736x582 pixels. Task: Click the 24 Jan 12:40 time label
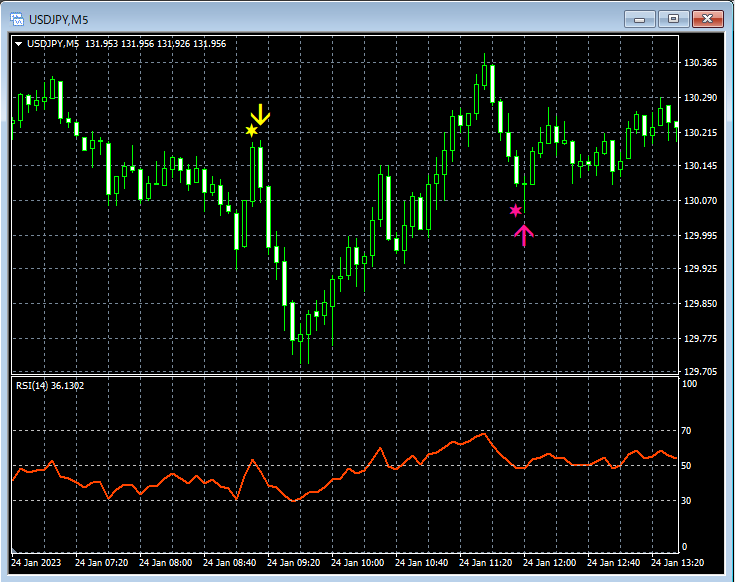(613, 562)
